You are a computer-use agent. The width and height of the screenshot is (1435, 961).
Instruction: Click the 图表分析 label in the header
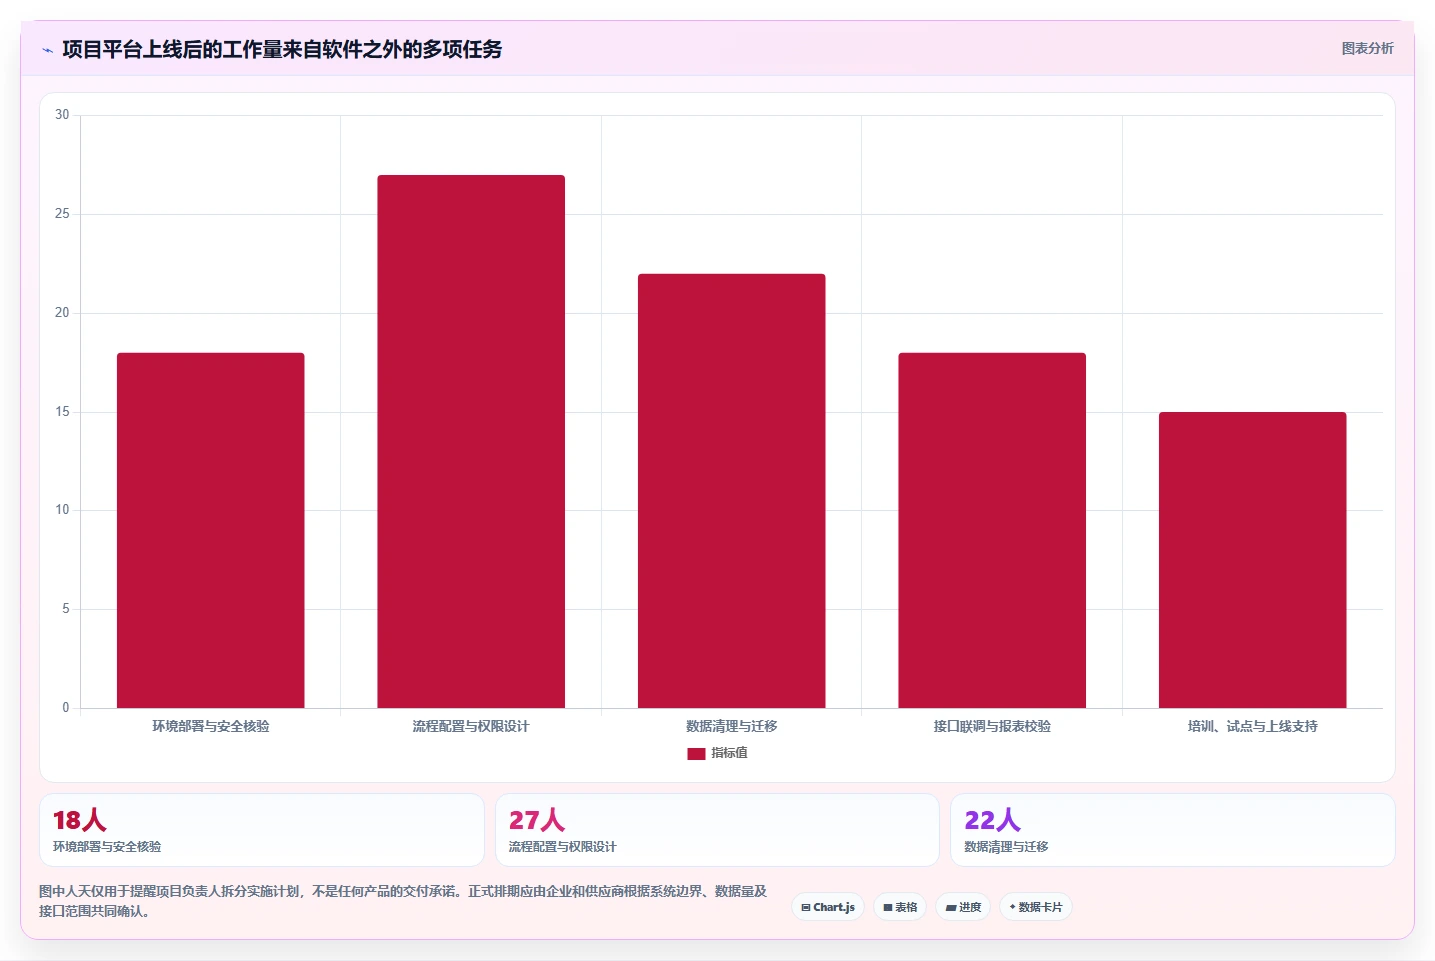point(1367,48)
